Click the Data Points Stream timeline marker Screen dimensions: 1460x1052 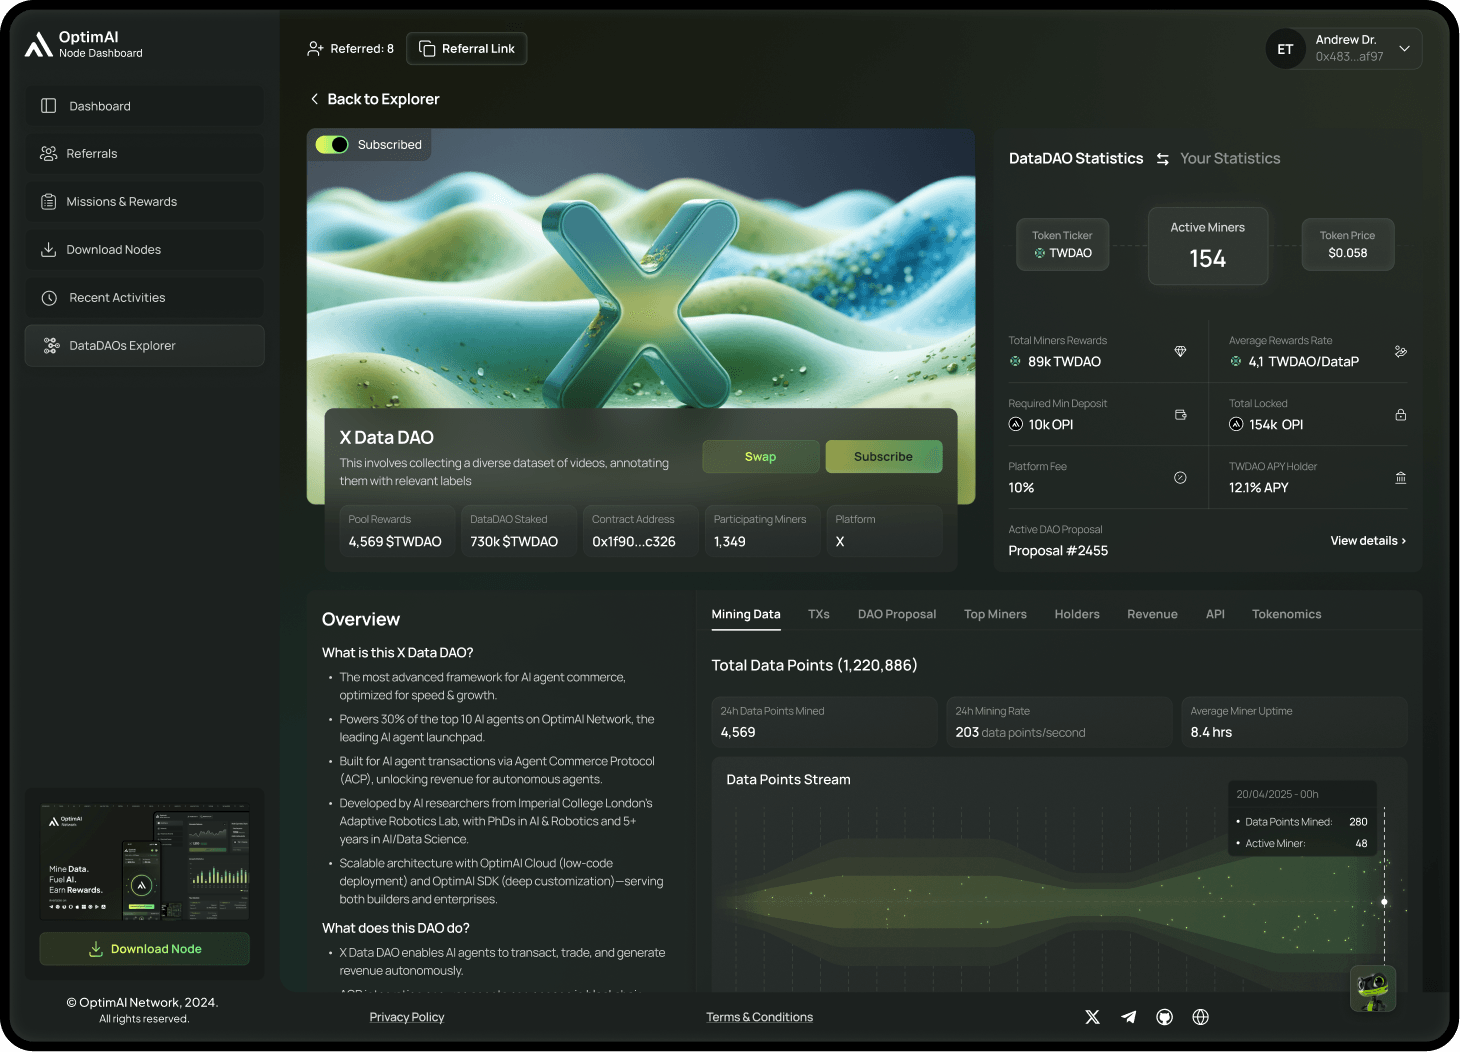(x=1384, y=902)
